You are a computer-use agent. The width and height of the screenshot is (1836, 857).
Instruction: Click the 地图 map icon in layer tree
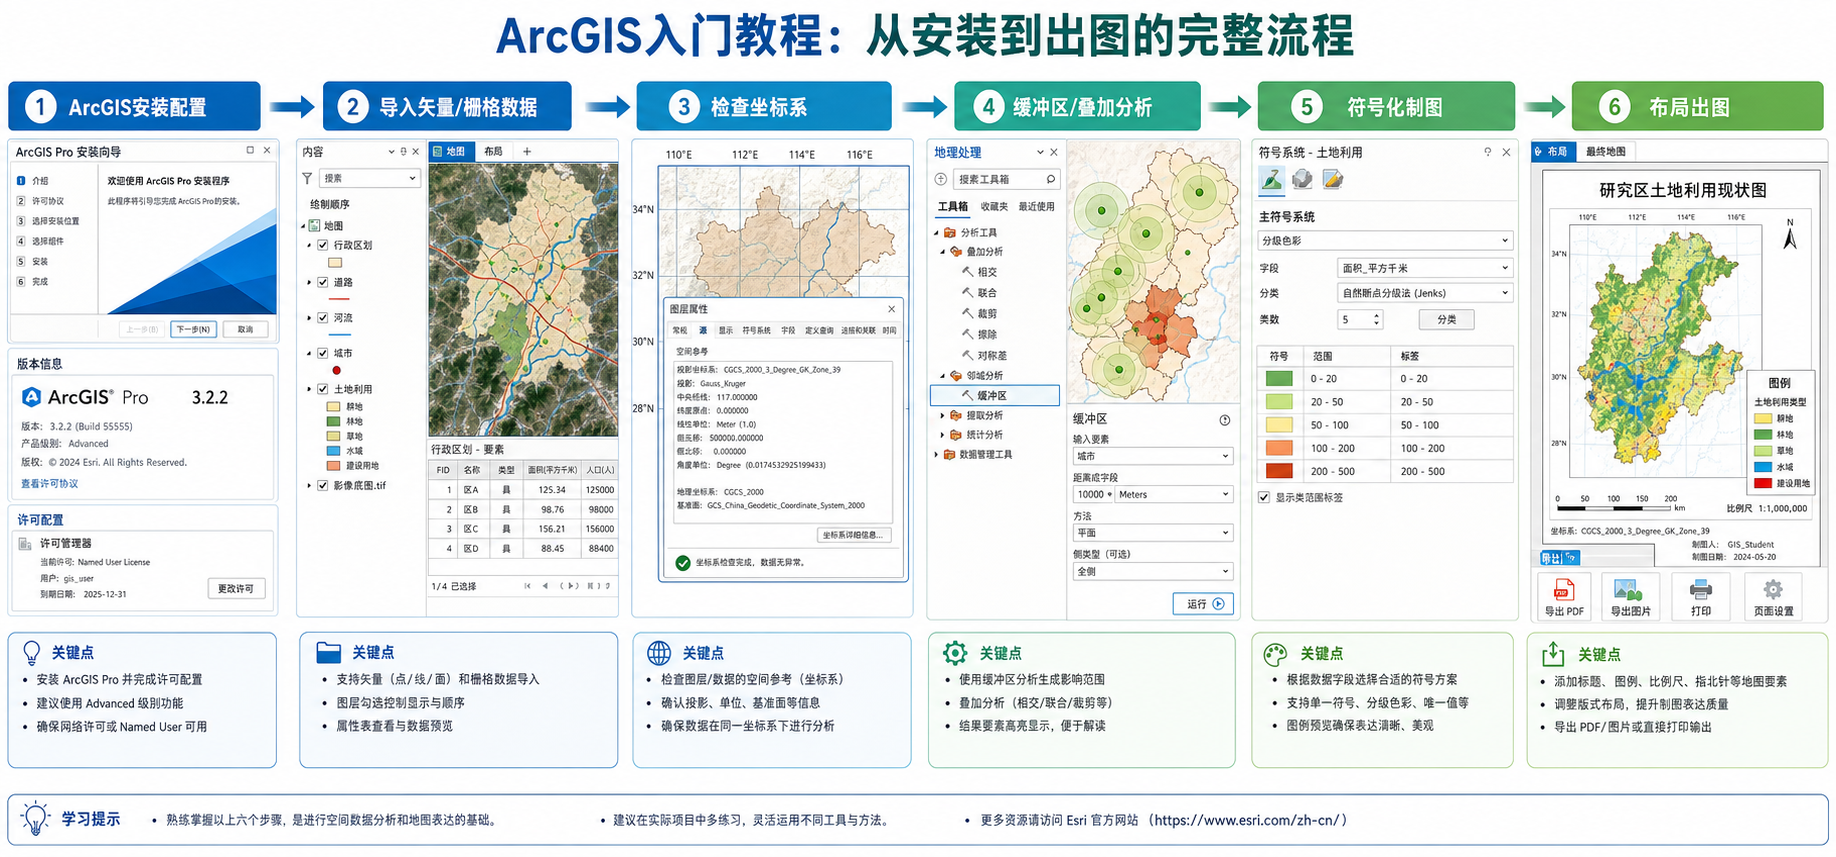(x=314, y=226)
